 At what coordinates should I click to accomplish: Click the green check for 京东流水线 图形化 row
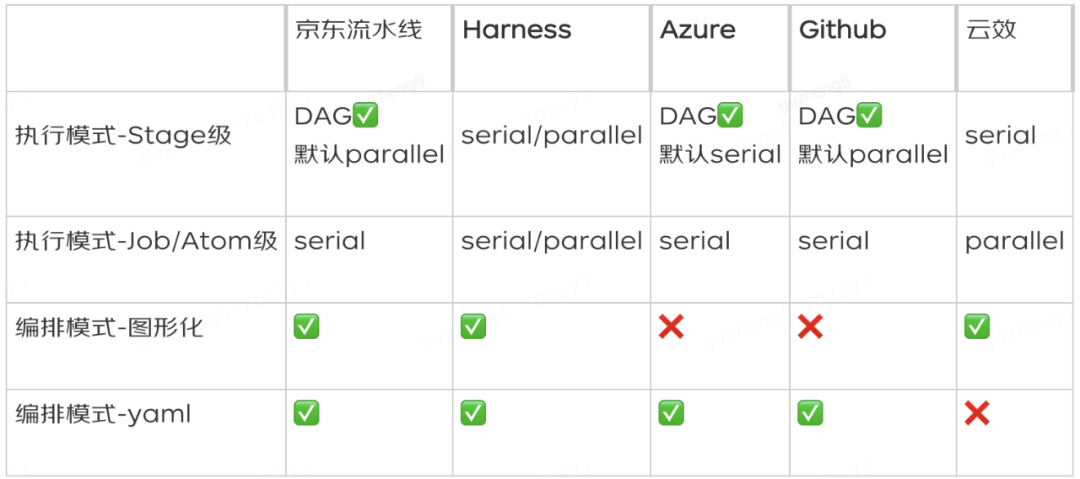[307, 327]
